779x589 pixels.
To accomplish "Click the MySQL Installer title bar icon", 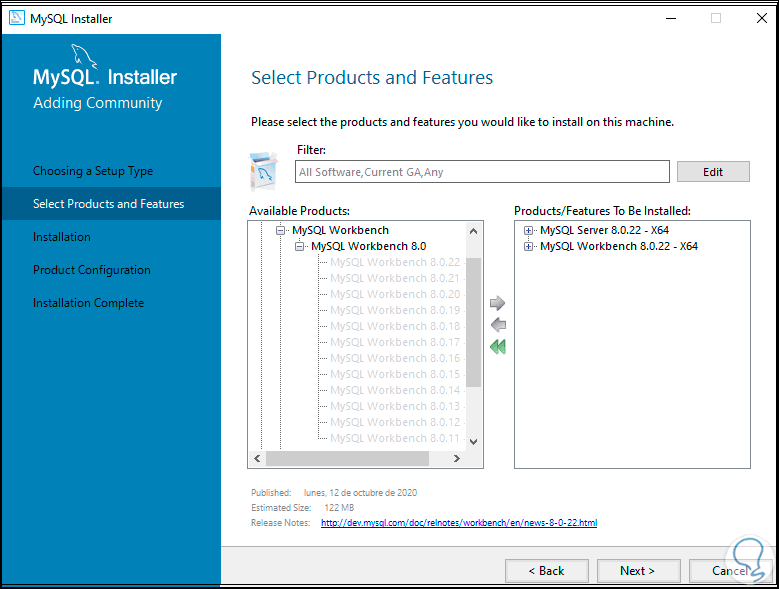I will pyautogui.click(x=16, y=18).
